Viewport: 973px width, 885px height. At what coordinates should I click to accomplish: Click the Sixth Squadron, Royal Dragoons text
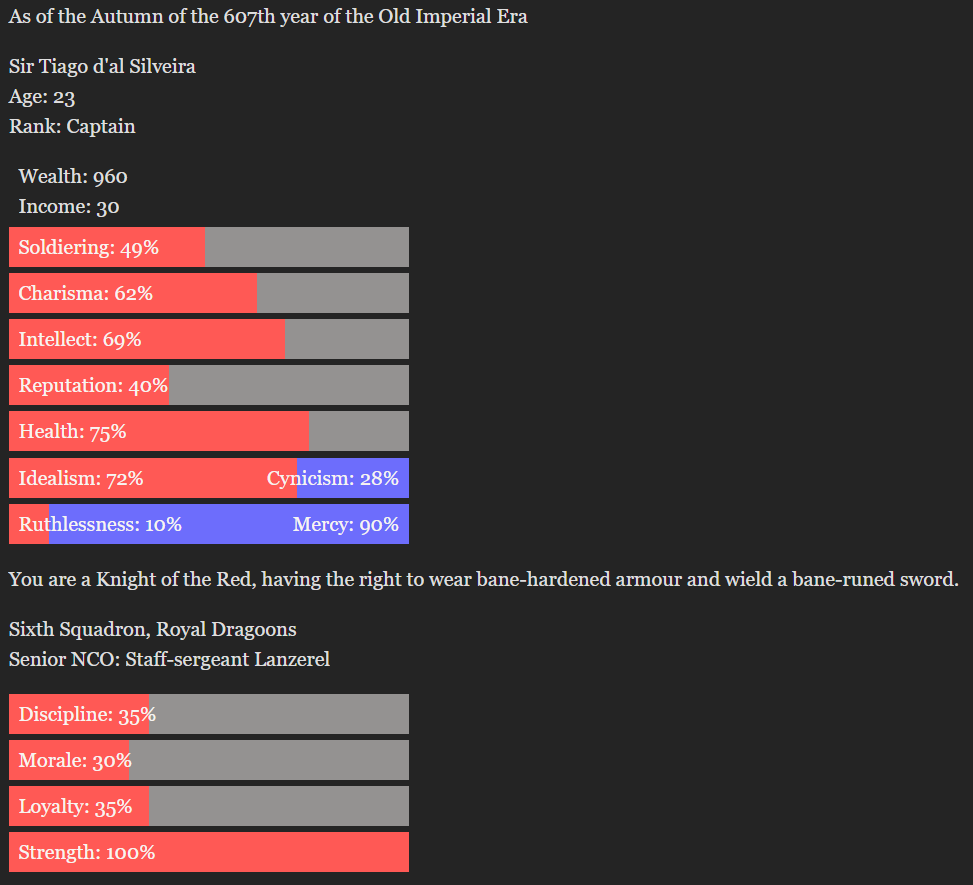coord(152,629)
